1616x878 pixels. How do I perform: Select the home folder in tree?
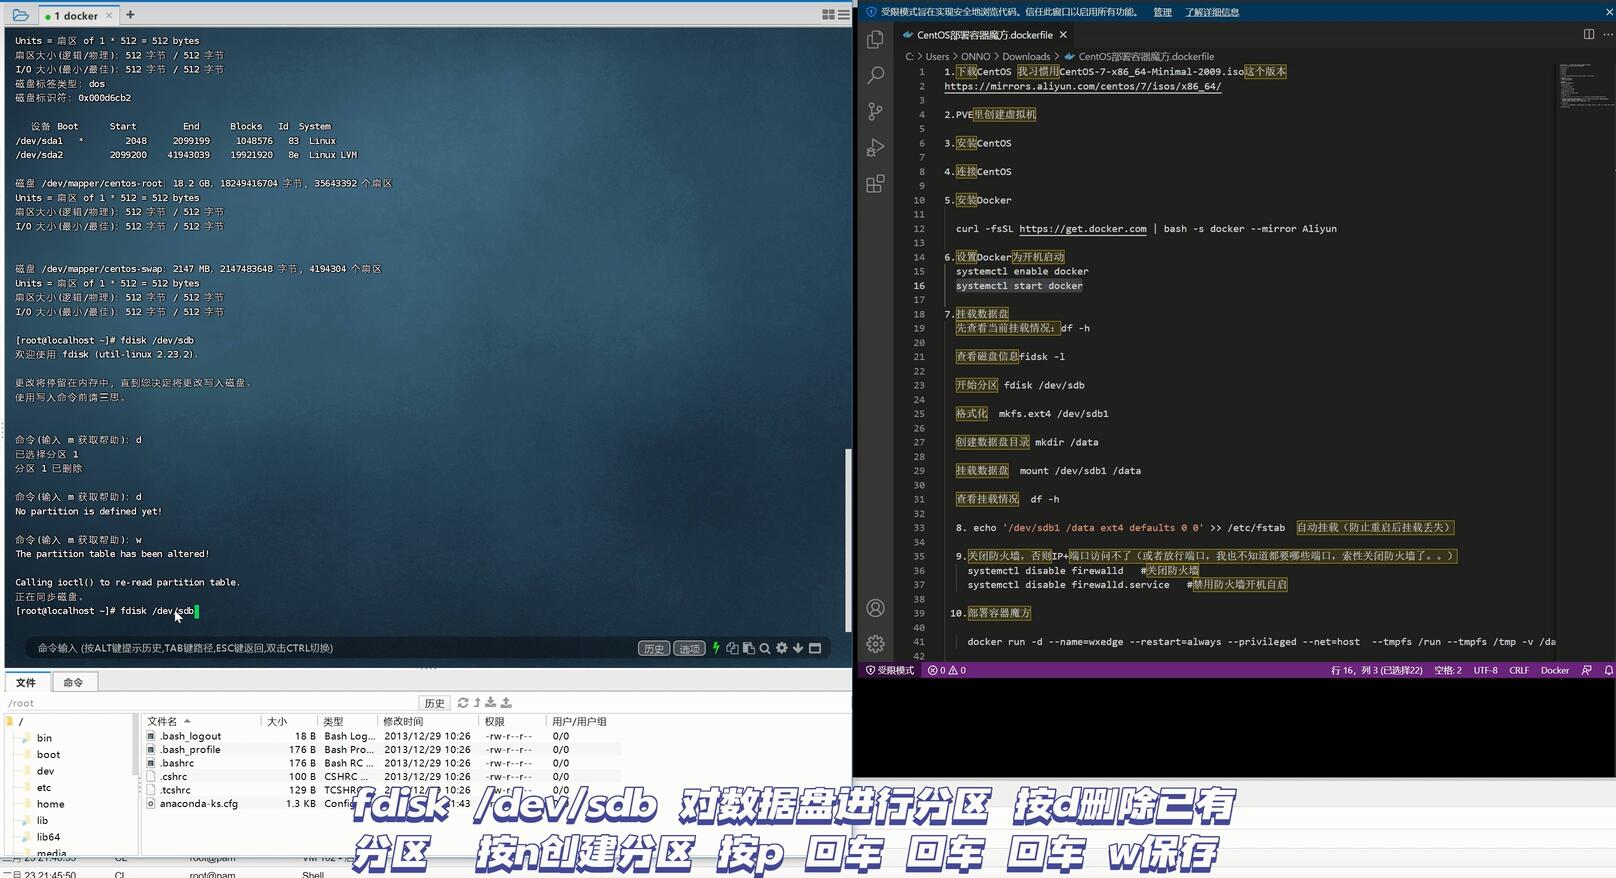point(51,804)
